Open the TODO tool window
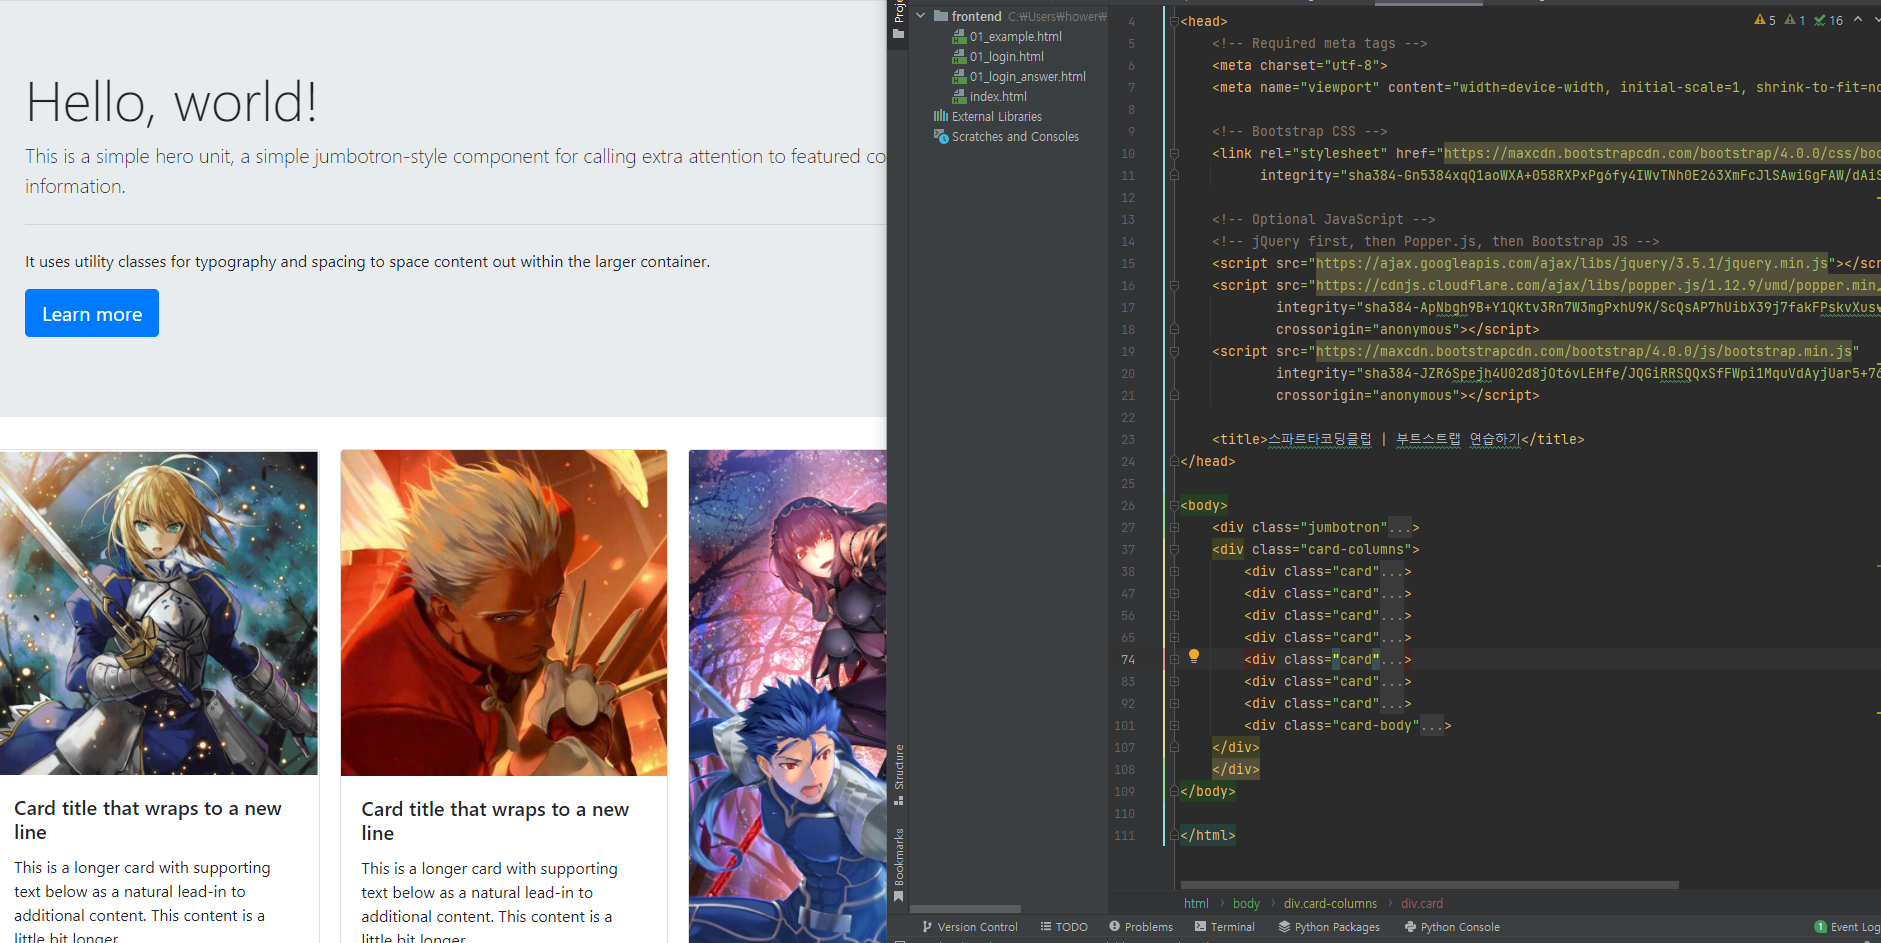Viewport: 1881px width, 943px height. coord(1063,927)
